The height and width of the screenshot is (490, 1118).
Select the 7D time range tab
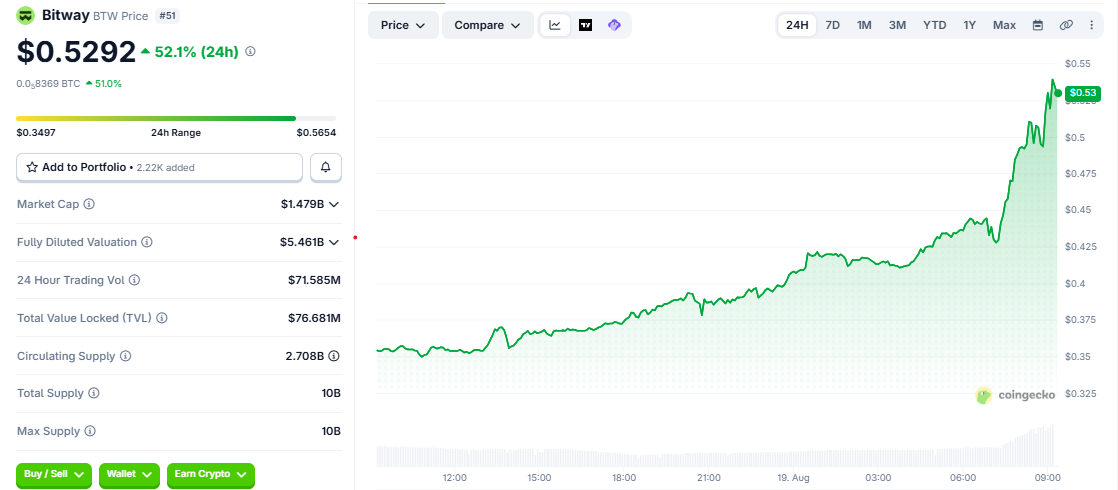coord(832,25)
